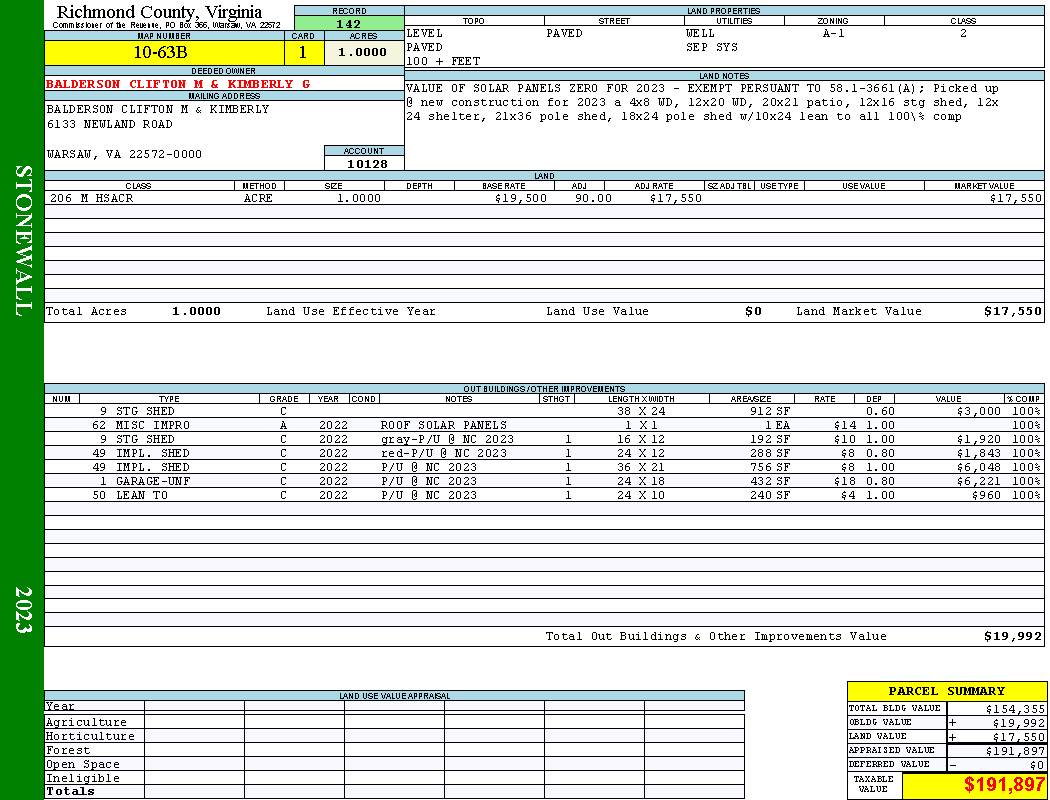Screen dimensions: 1050x800
Task: Click value $960 for lean to
Action: click(986, 495)
